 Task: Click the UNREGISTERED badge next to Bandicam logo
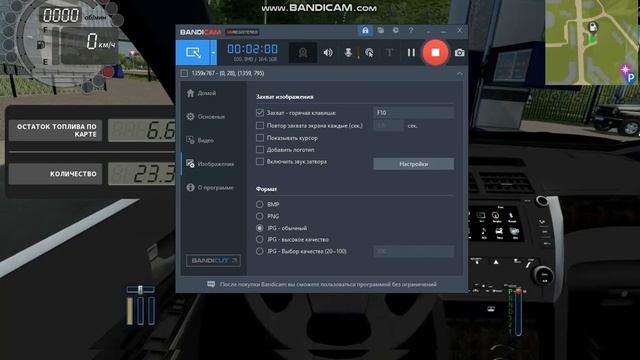(x=242, y=32)
